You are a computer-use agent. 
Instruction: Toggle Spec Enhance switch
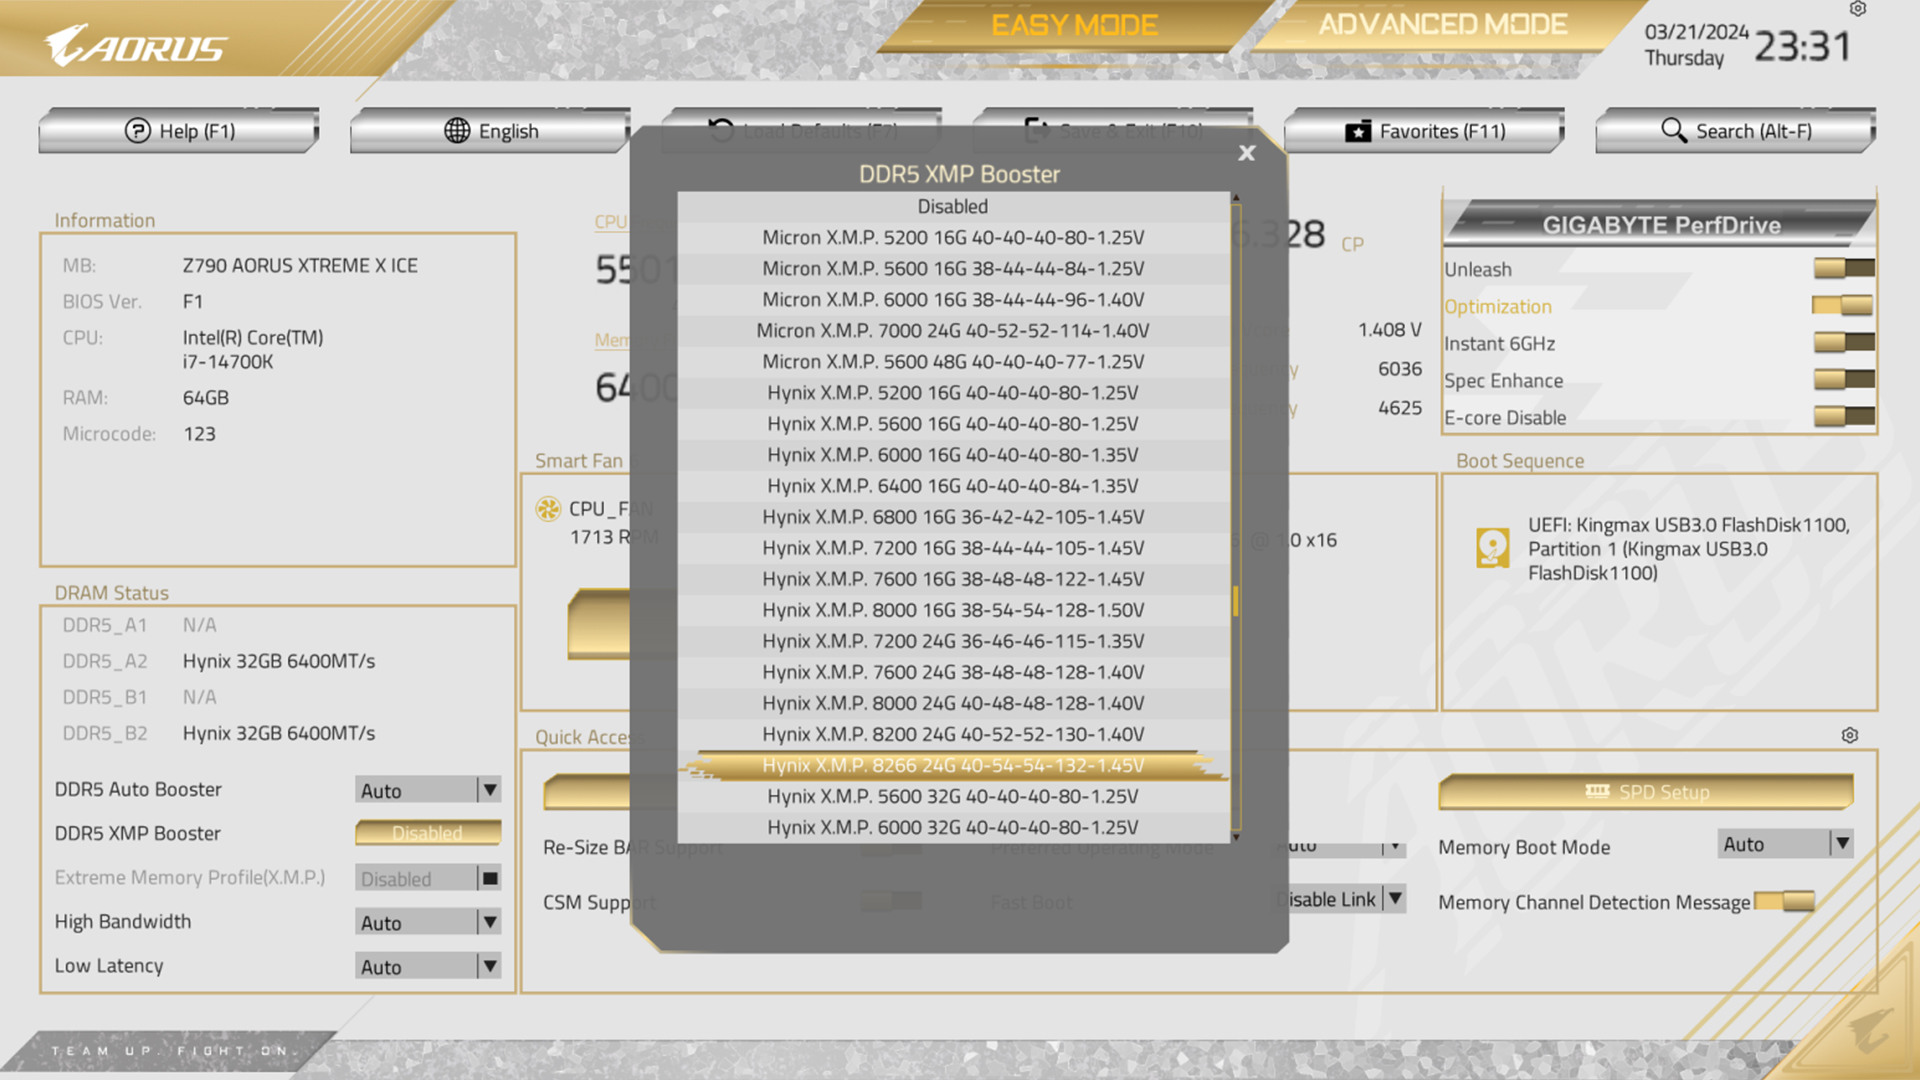pyautogui.click(x=1844, y=379)
